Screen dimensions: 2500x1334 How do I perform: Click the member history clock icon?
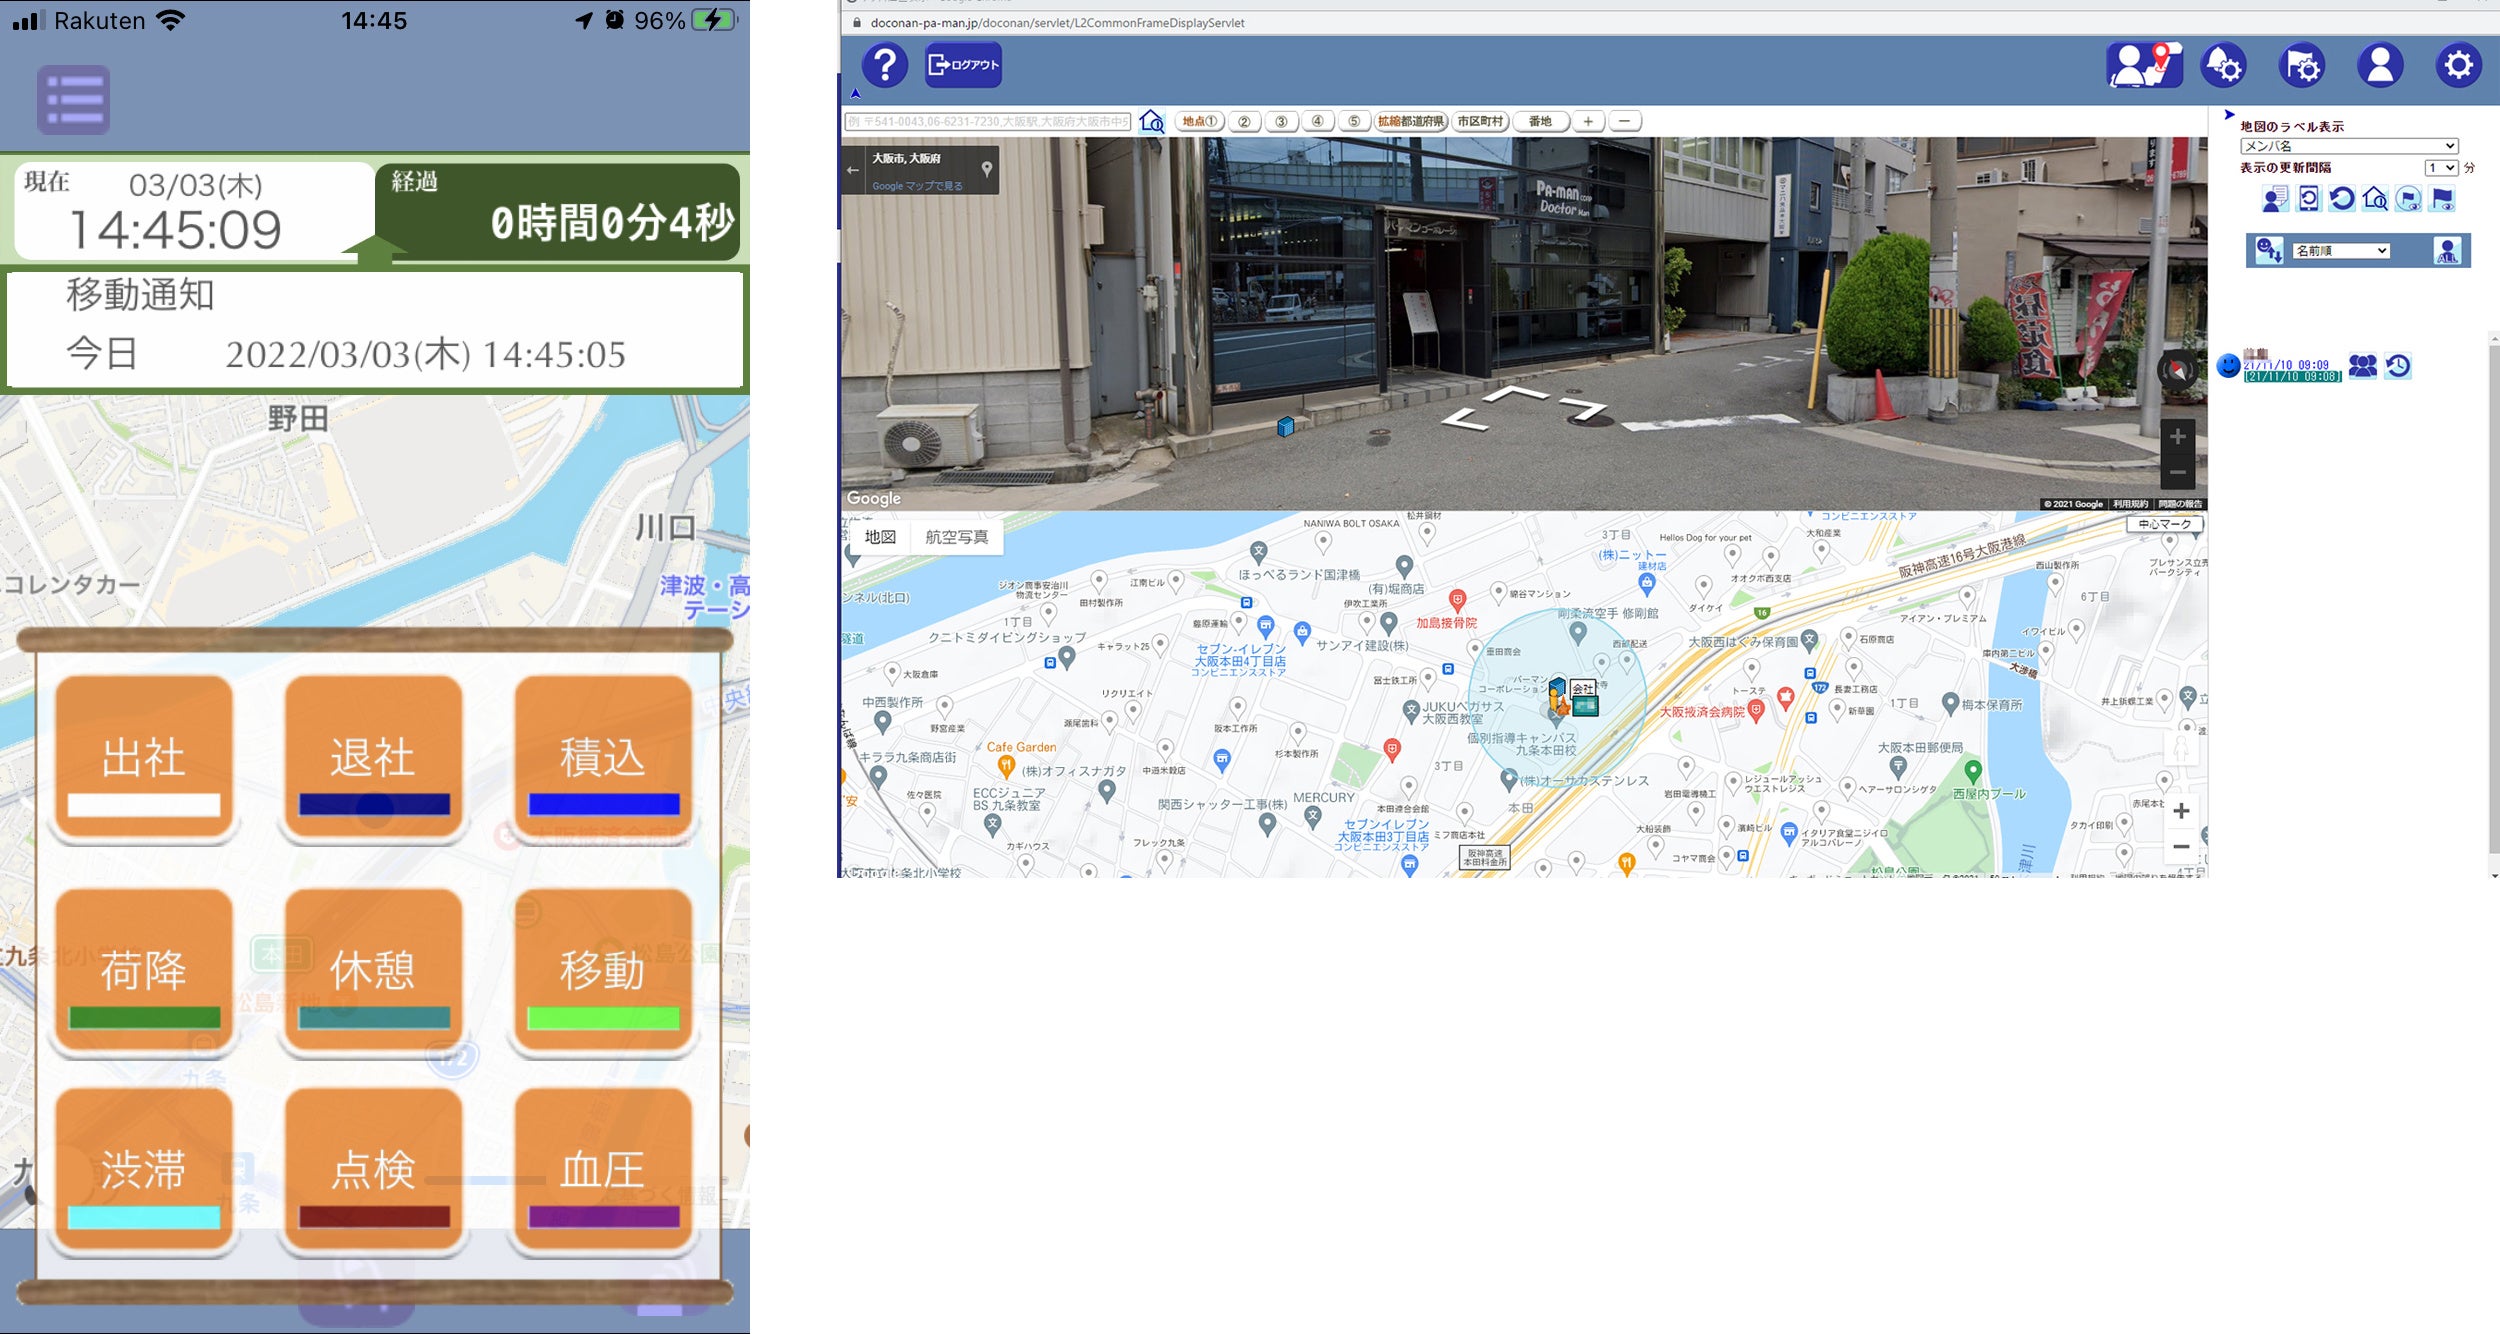tap(2398, 366)
